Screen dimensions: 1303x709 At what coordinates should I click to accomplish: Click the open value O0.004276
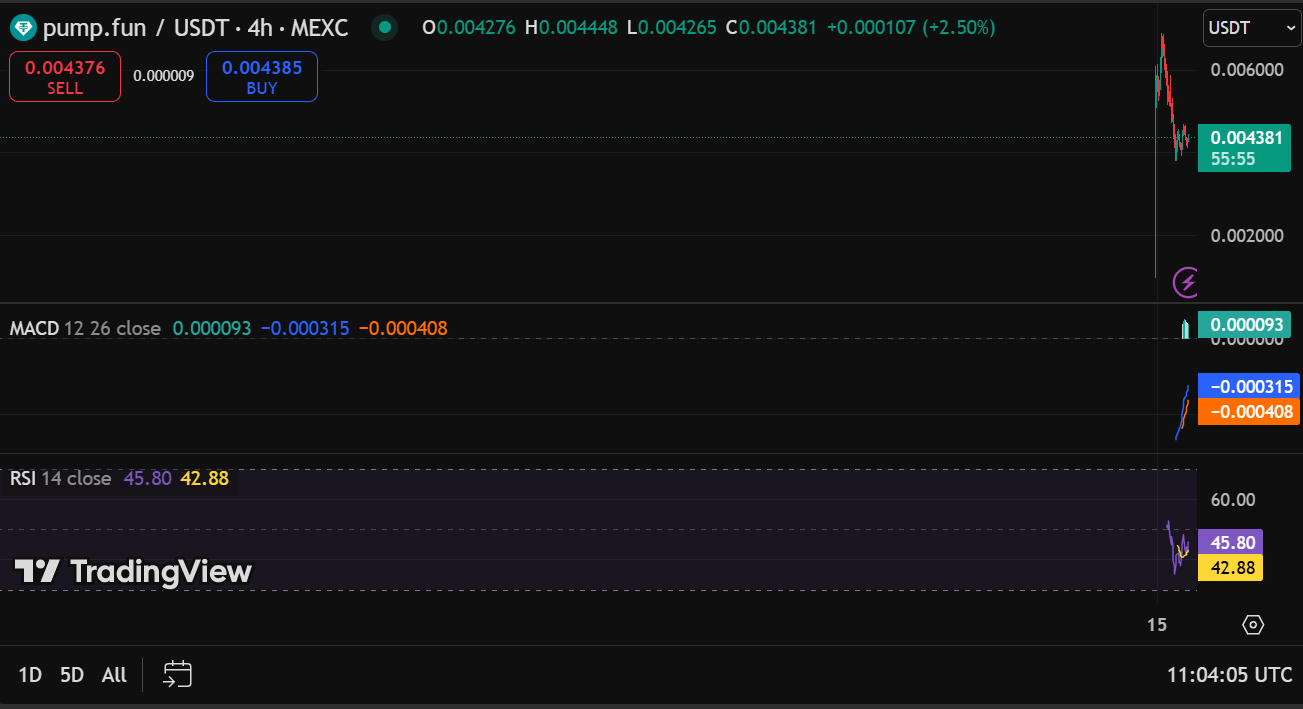pyautogui.click(x=469, y=28)
